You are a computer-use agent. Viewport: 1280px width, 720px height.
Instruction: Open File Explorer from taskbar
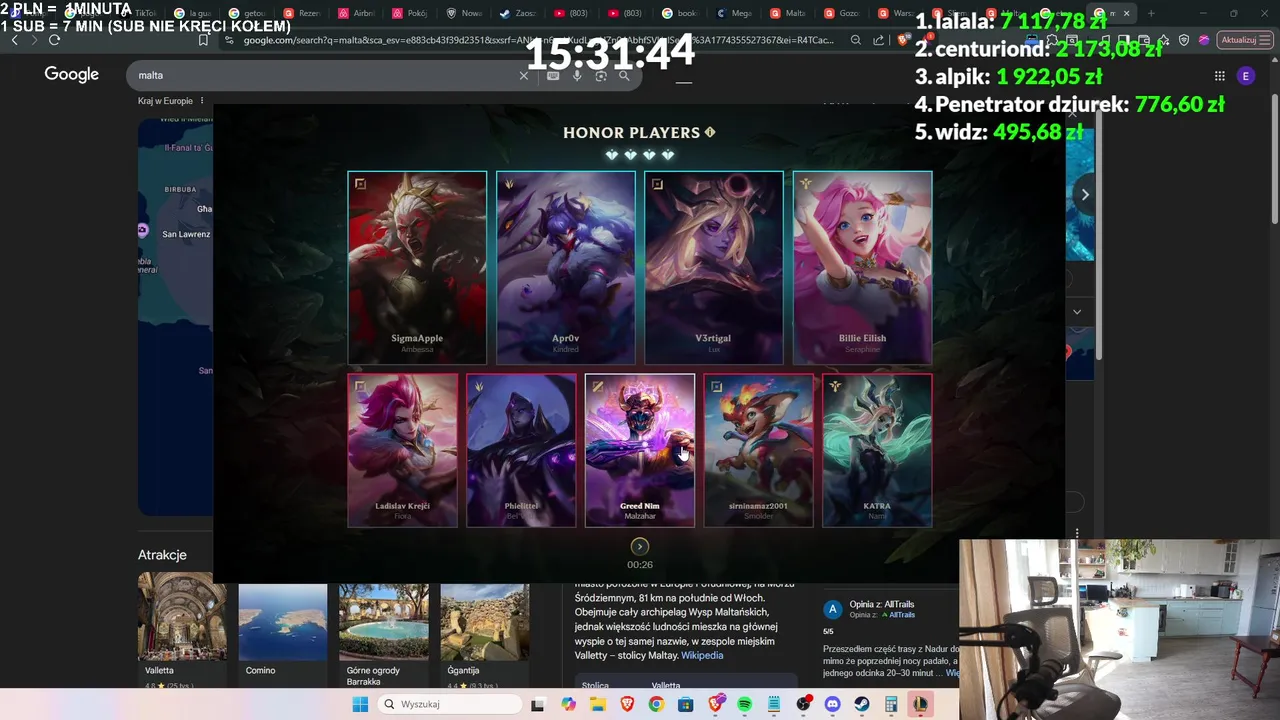point(598,704)
